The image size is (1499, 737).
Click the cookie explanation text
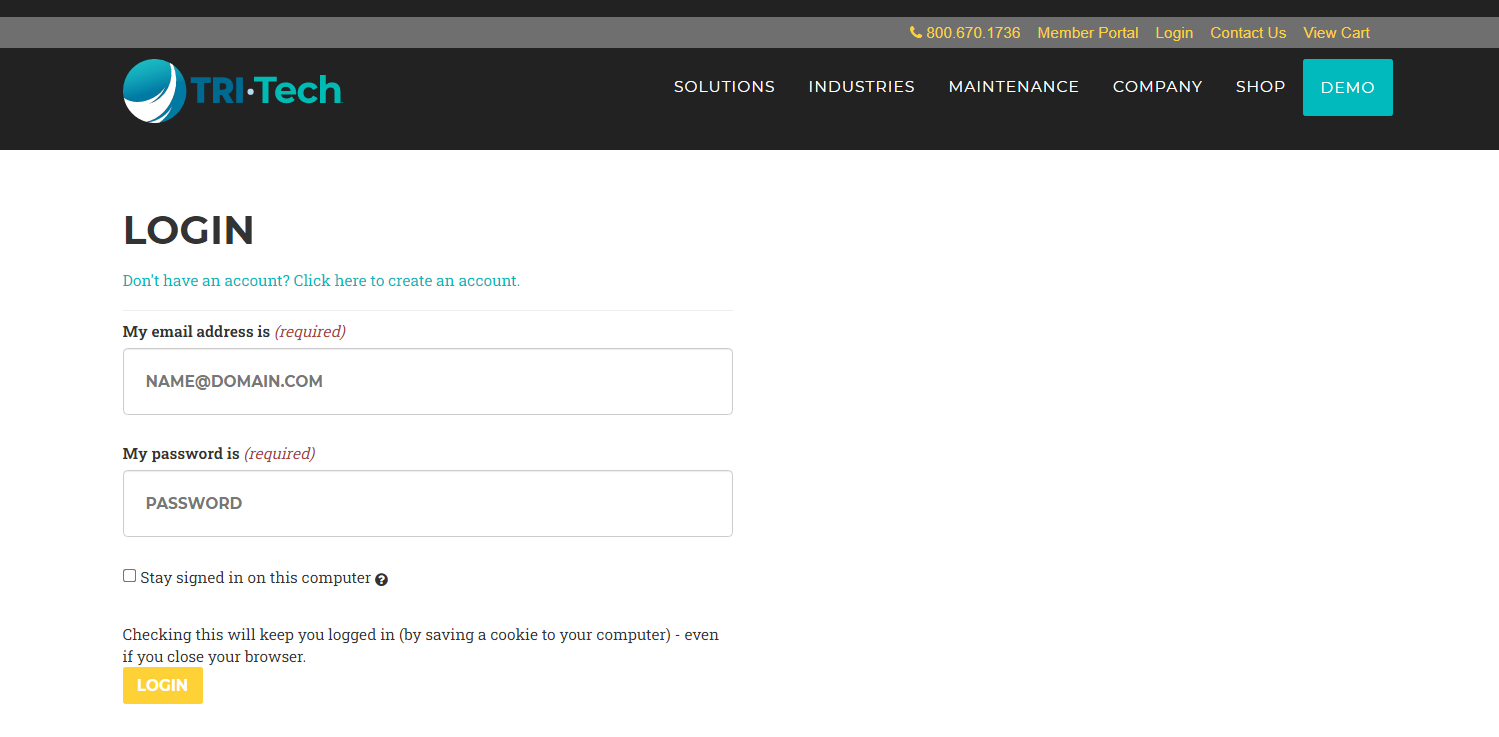click(x=420, y=646)
